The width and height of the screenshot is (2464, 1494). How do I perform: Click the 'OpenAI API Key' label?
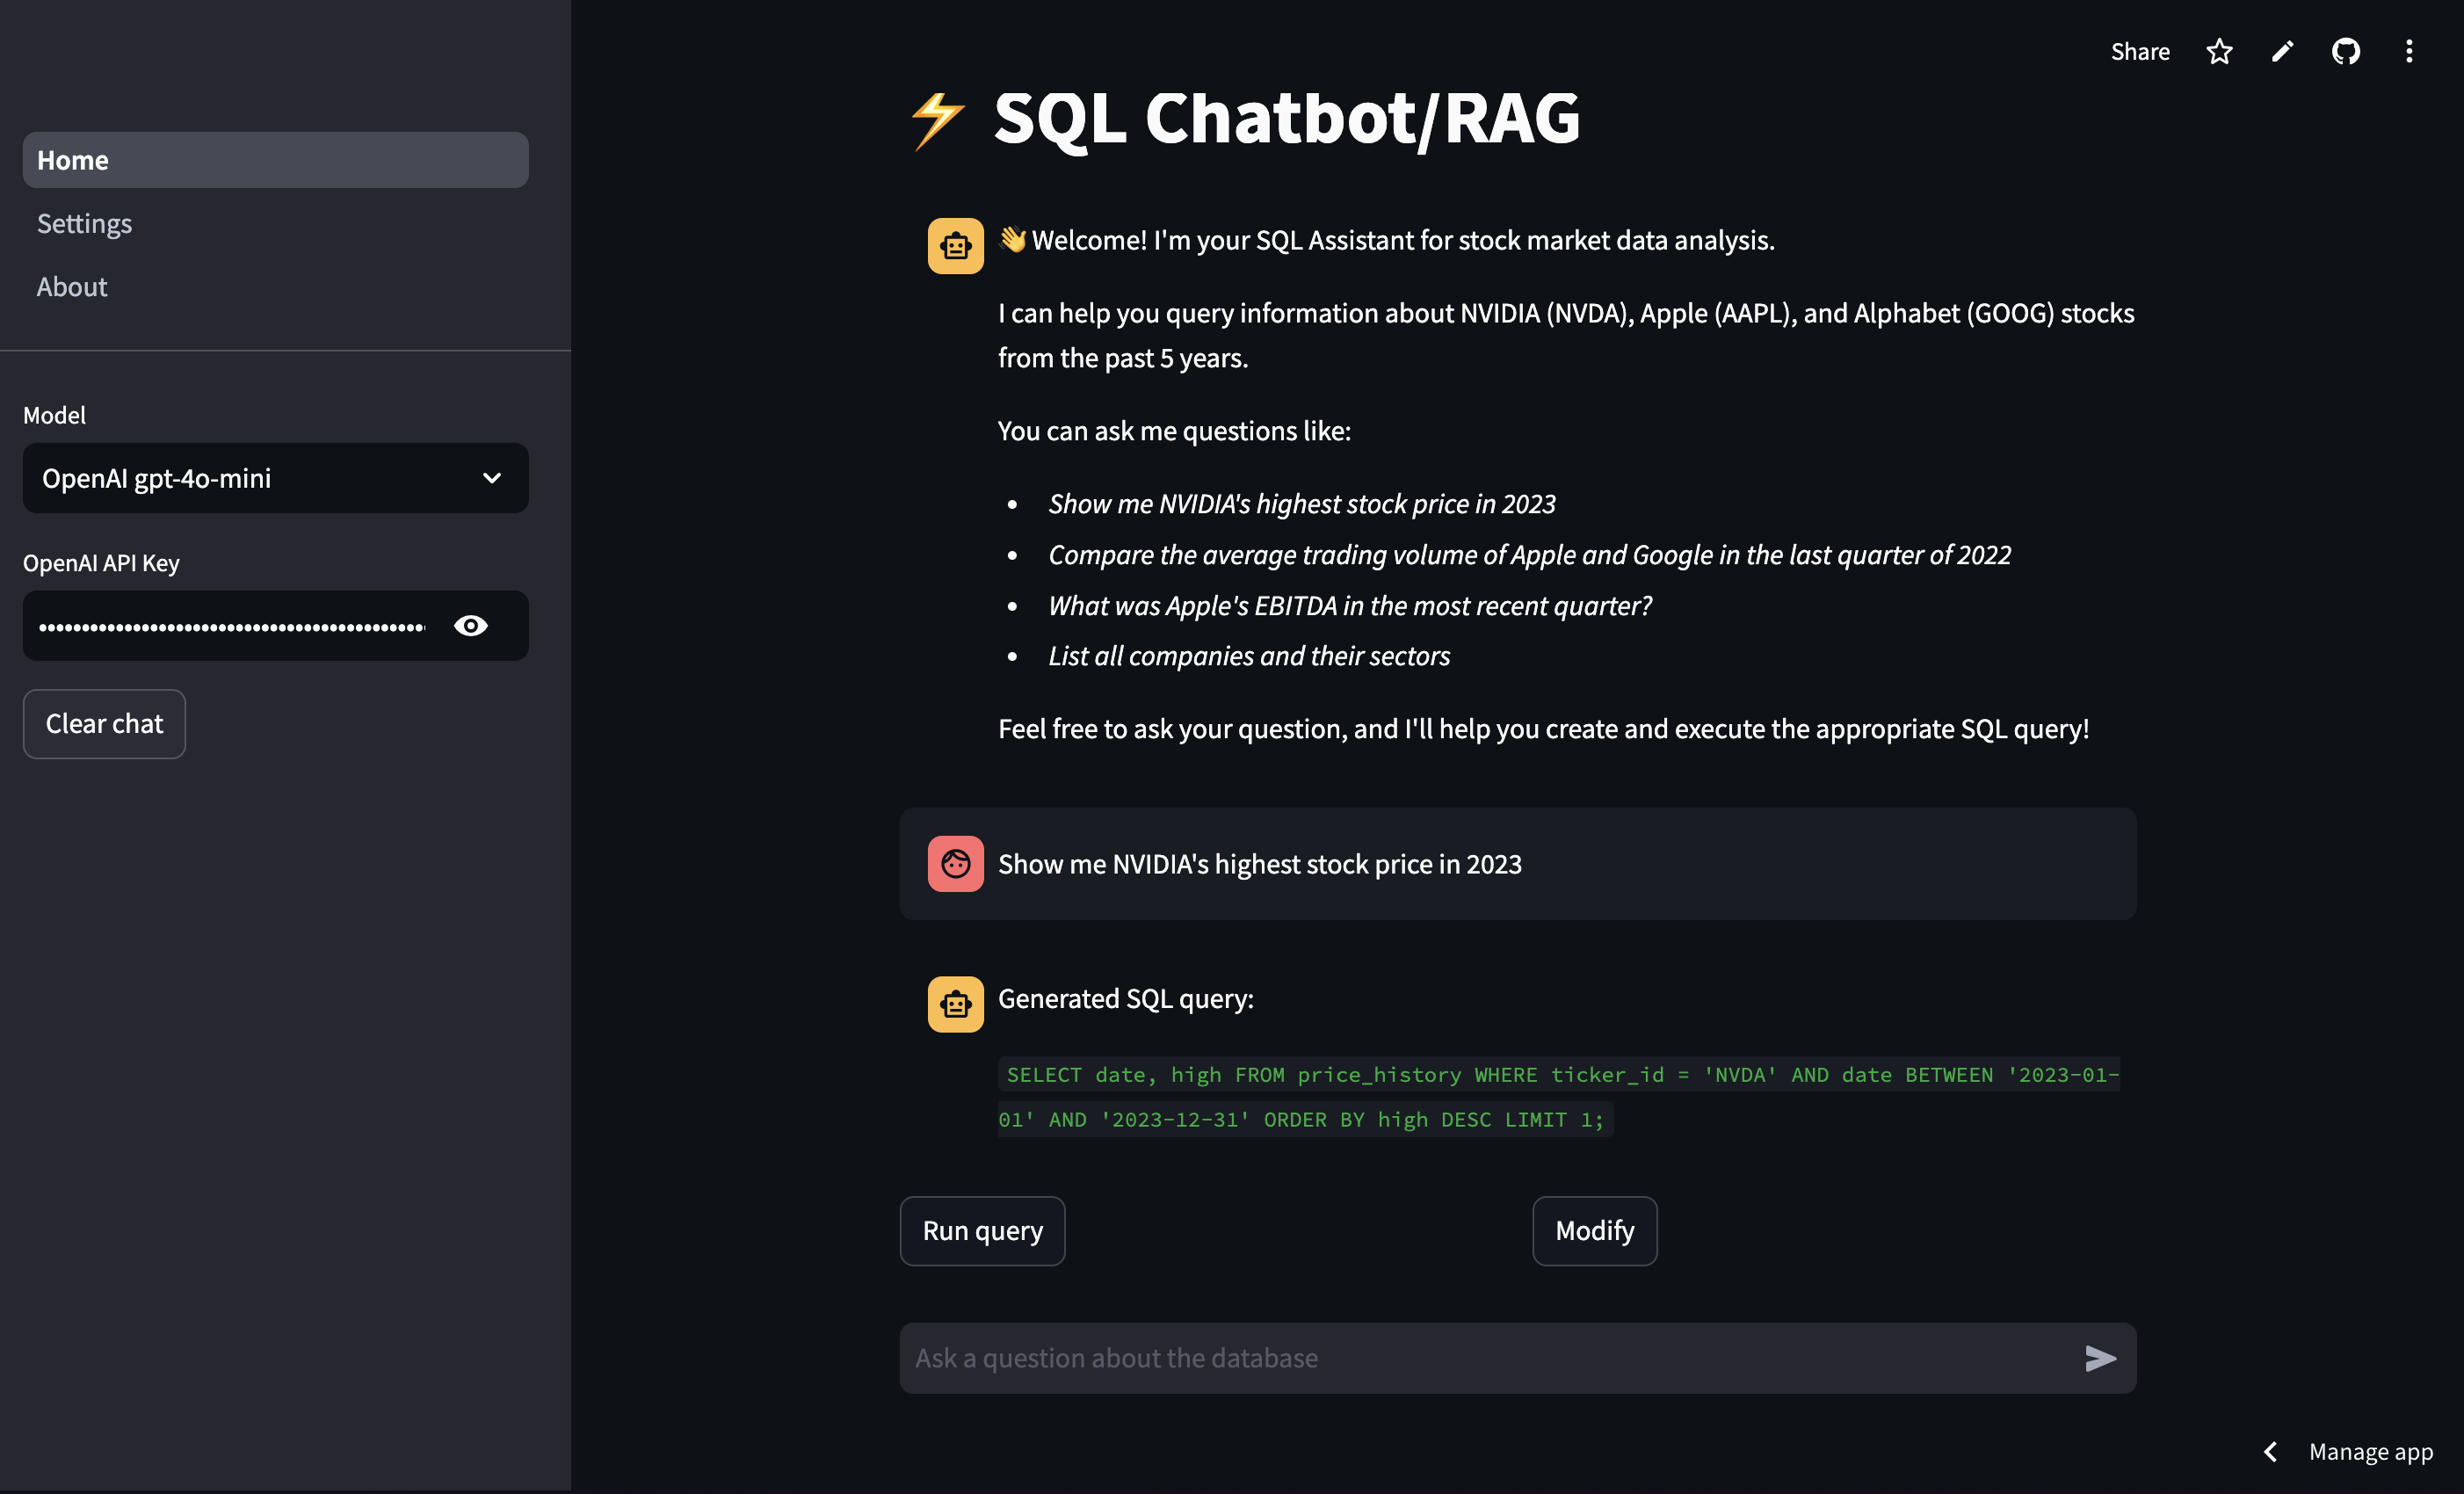coord(101,563)
